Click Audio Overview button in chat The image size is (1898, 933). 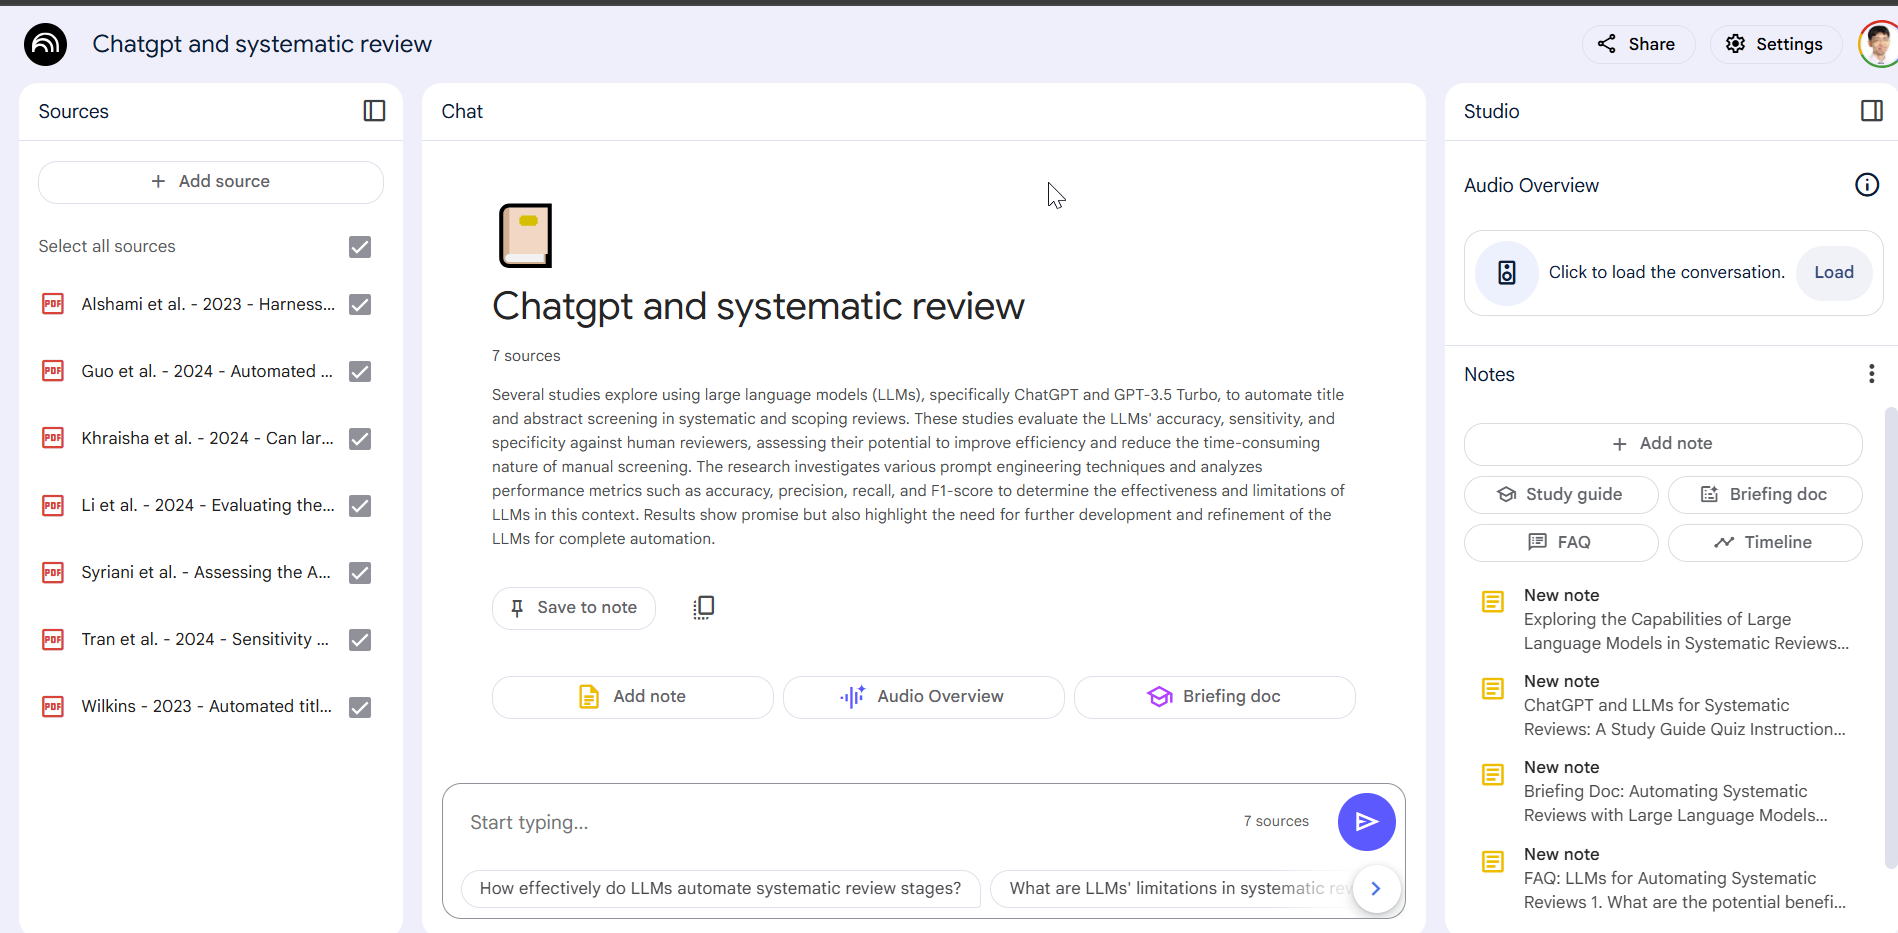[923, 697]
